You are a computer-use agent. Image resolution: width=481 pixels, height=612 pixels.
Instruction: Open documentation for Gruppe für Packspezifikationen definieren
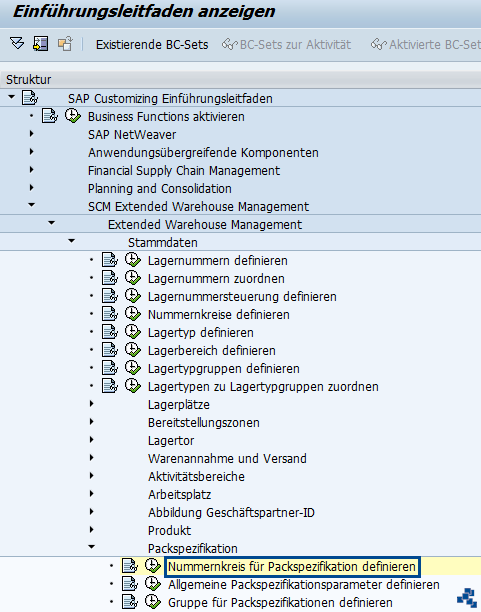[130, 601]
